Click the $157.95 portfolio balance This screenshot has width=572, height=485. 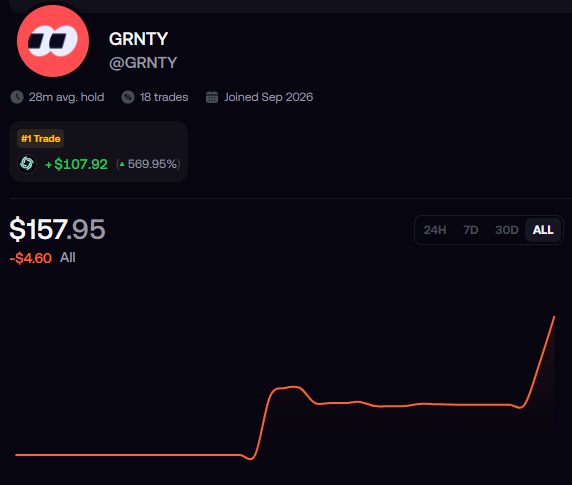57,229
